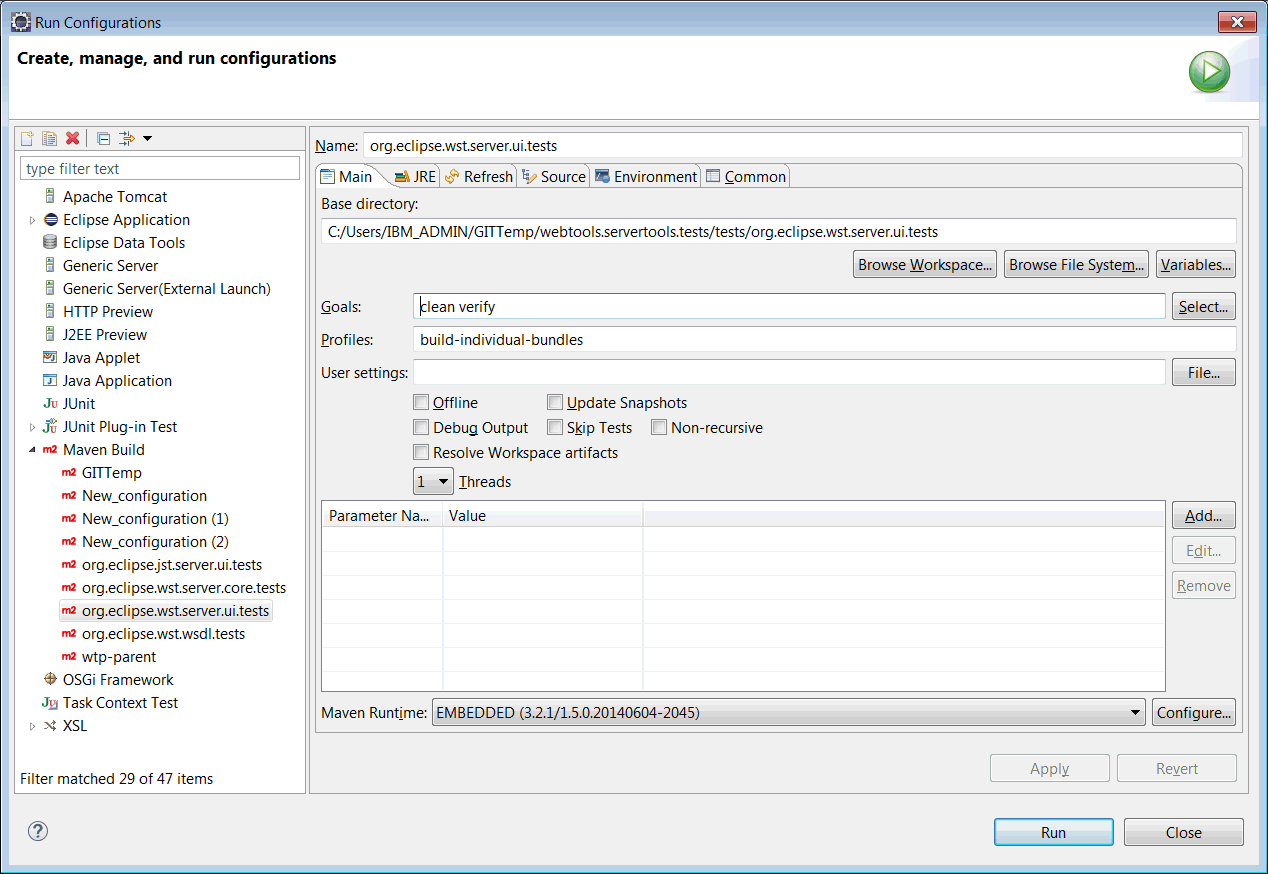
Task: Select the wtp-parent Maven configuration
Action: click(119, 657)
